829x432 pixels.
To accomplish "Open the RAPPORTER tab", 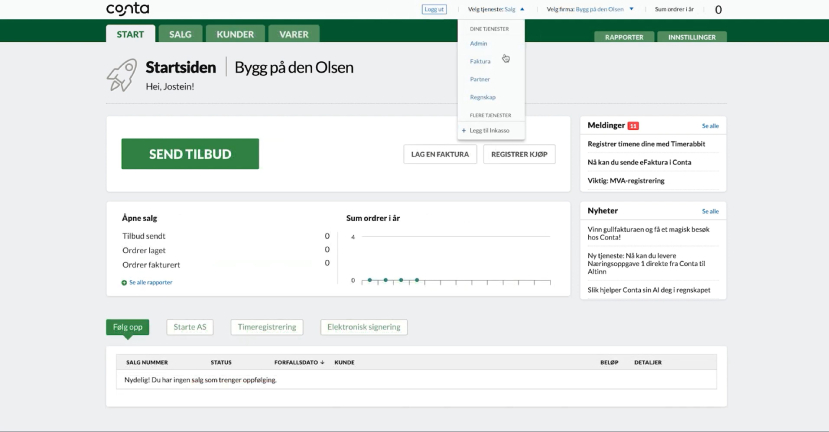I will click(624, 37).
